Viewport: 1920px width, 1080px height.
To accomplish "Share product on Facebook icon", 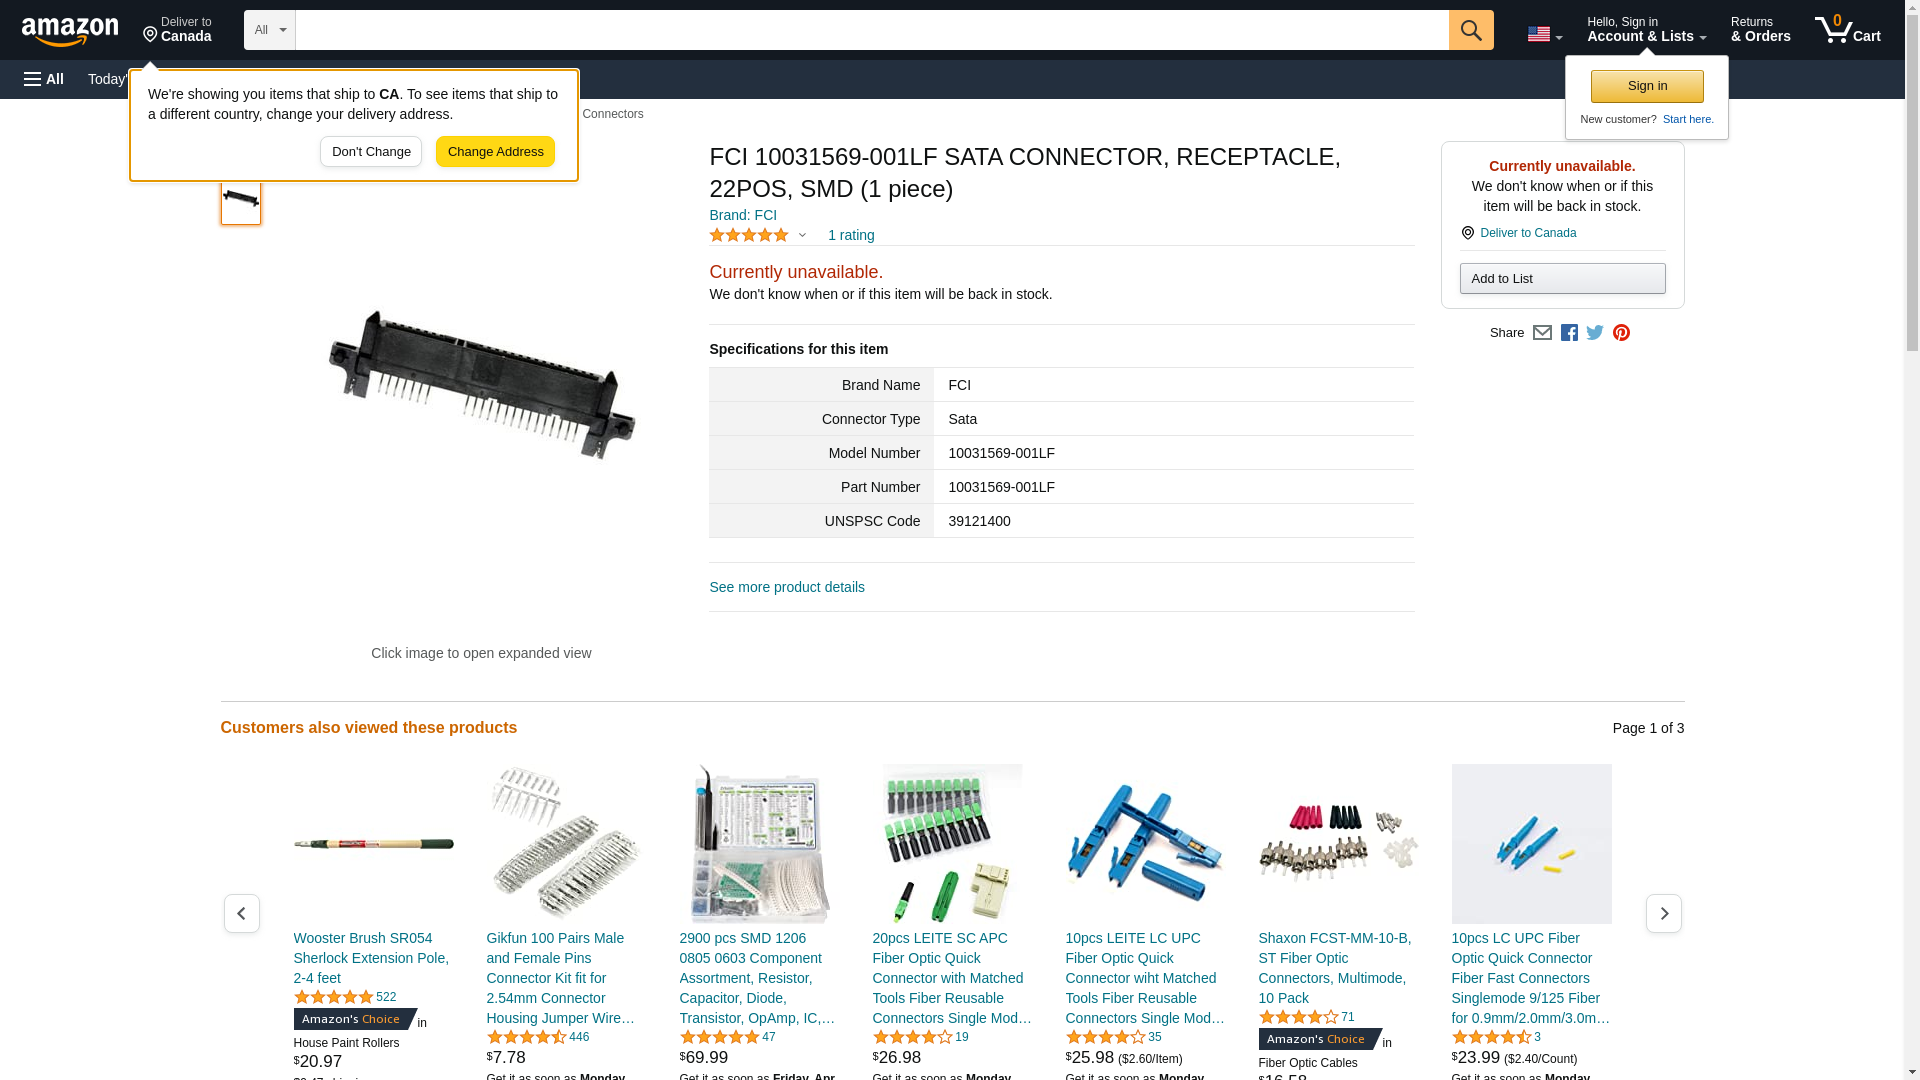I will point(1569,333).
